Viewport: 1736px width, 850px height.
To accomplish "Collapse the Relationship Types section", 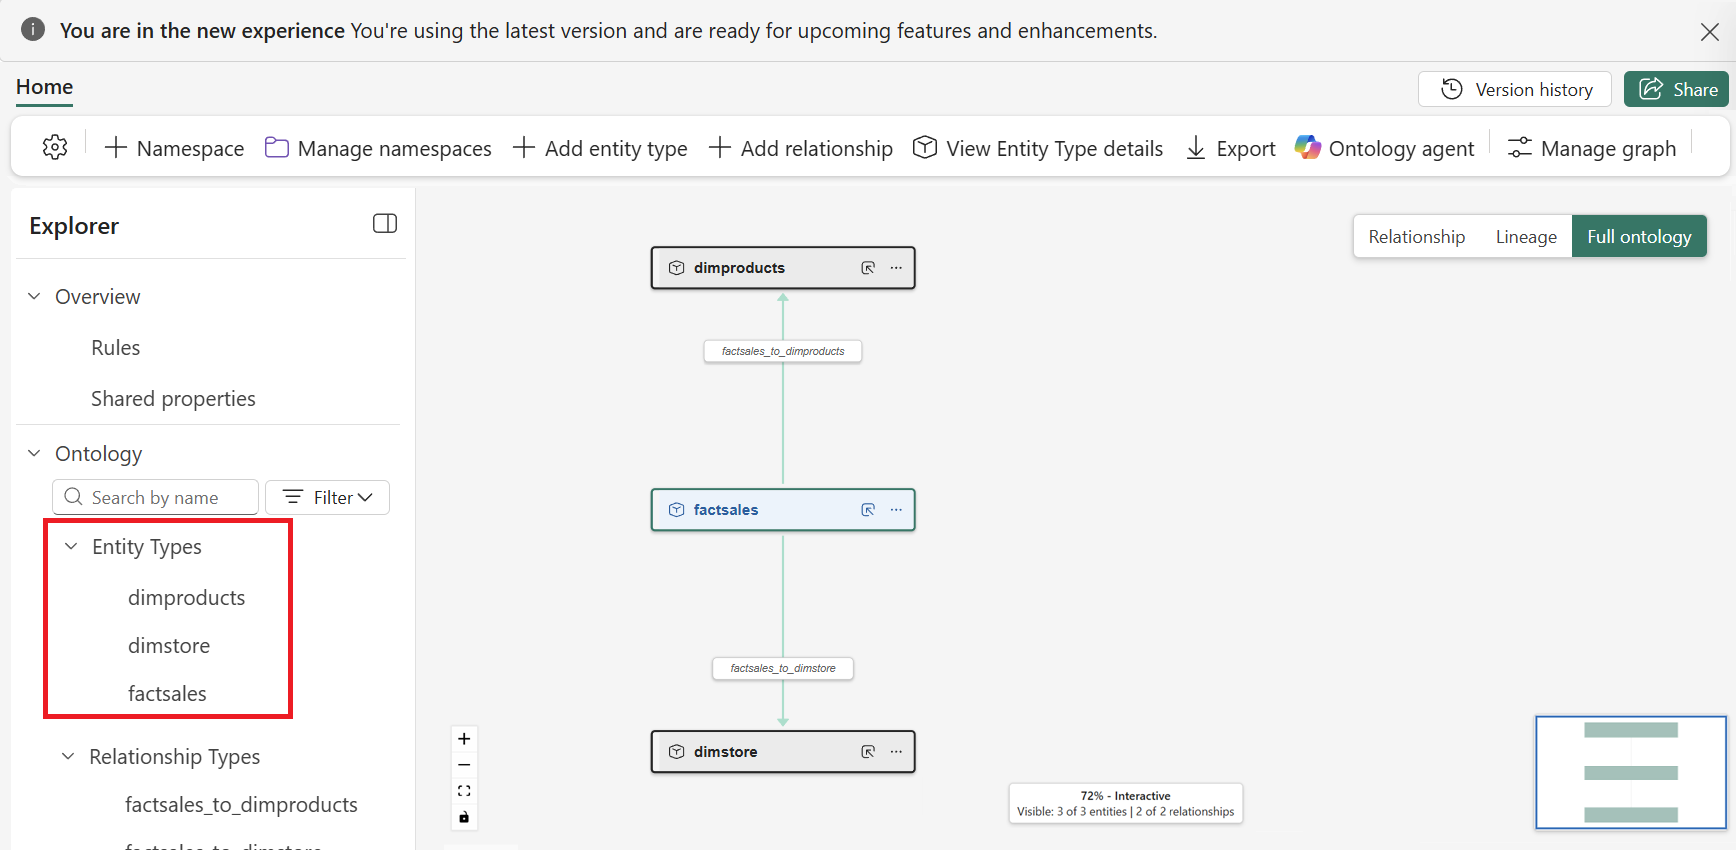I will [x=68, y=756].
